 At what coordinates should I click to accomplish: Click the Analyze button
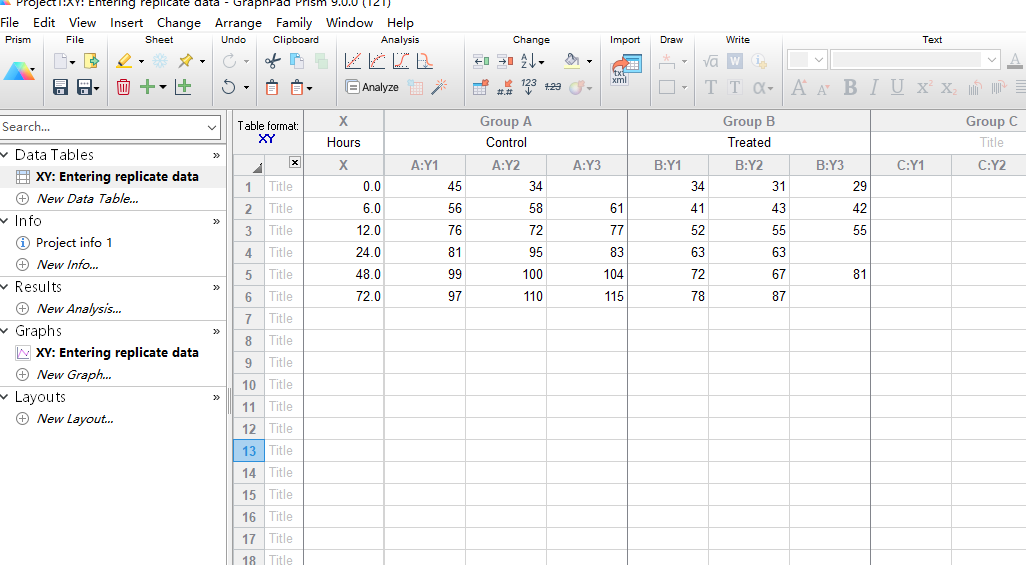coord(372,87)
